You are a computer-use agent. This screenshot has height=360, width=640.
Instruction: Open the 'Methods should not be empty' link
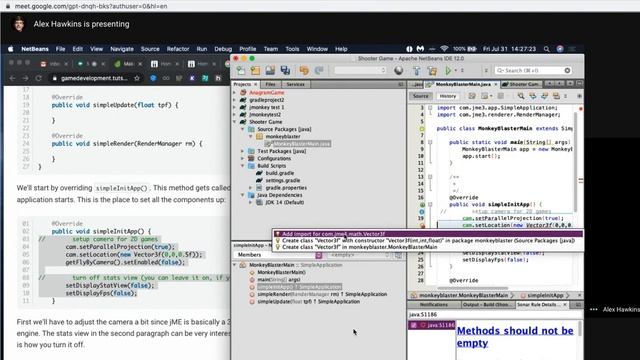[x=515, y=337]
